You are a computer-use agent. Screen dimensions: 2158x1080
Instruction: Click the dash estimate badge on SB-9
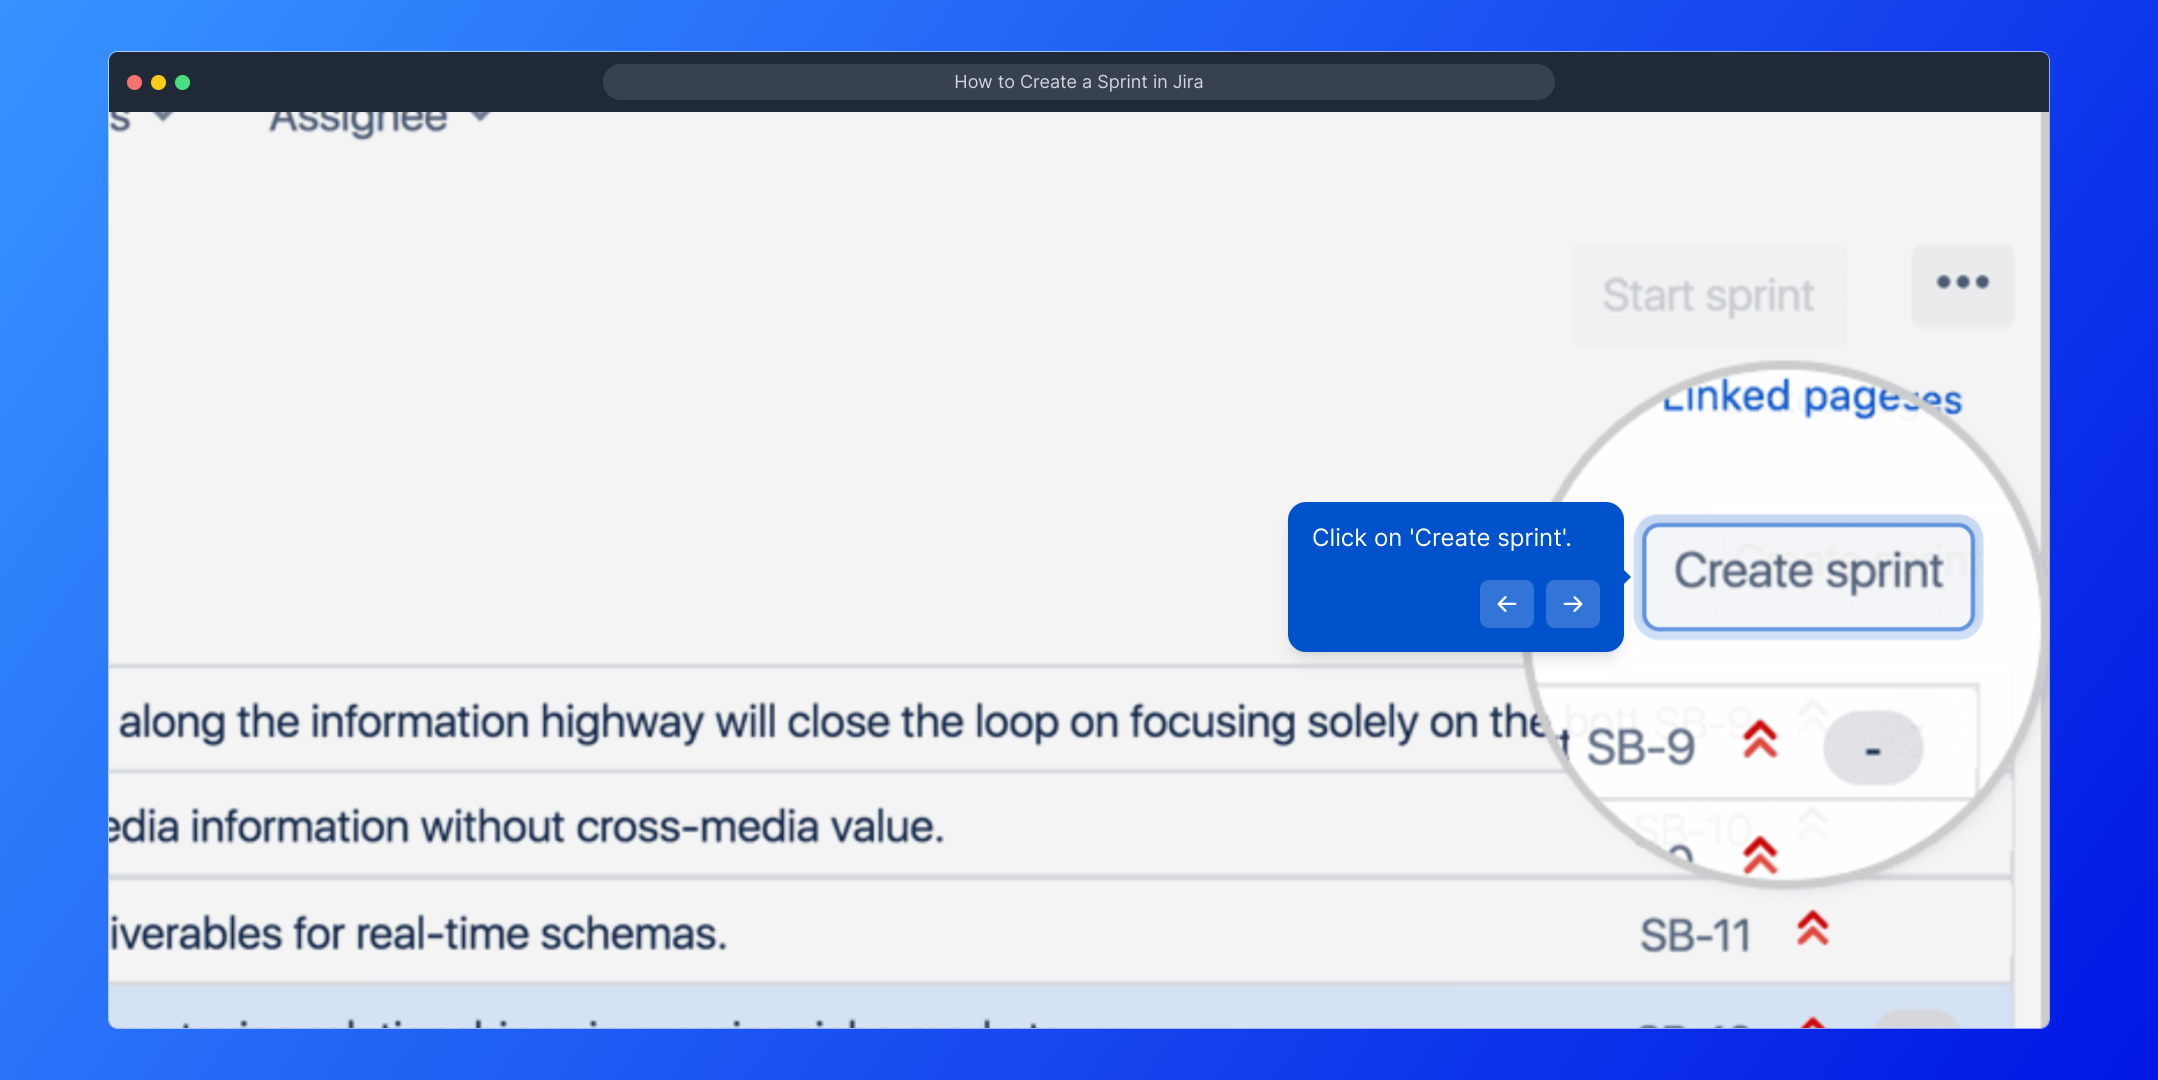(1872, 749)
